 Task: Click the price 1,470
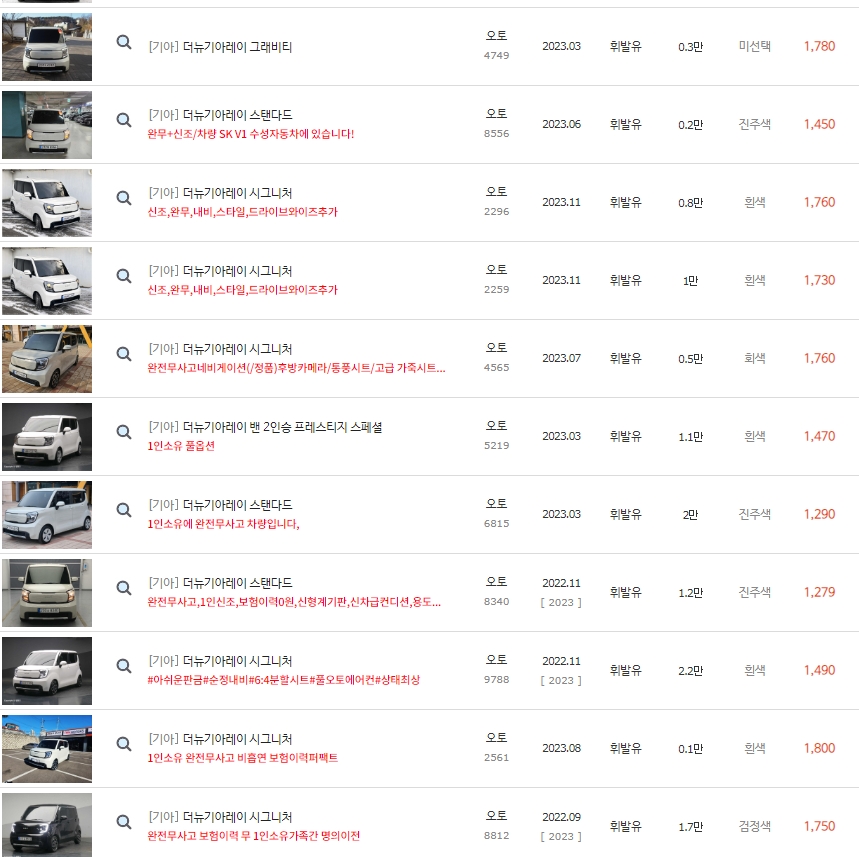(820, 436)
